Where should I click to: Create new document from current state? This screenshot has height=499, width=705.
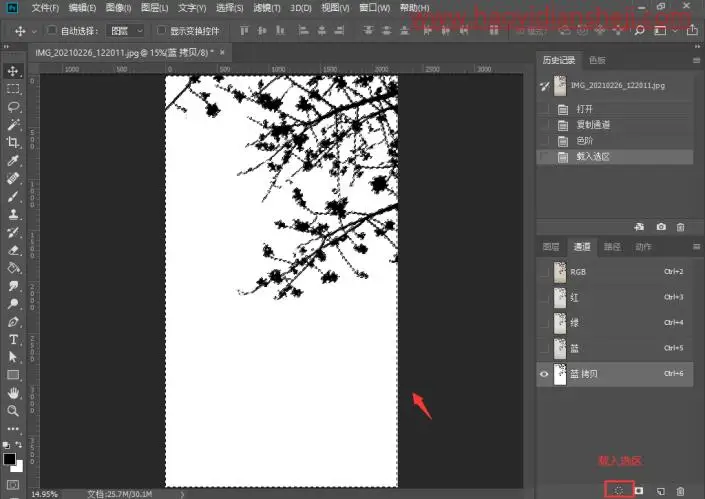[639, 227]
